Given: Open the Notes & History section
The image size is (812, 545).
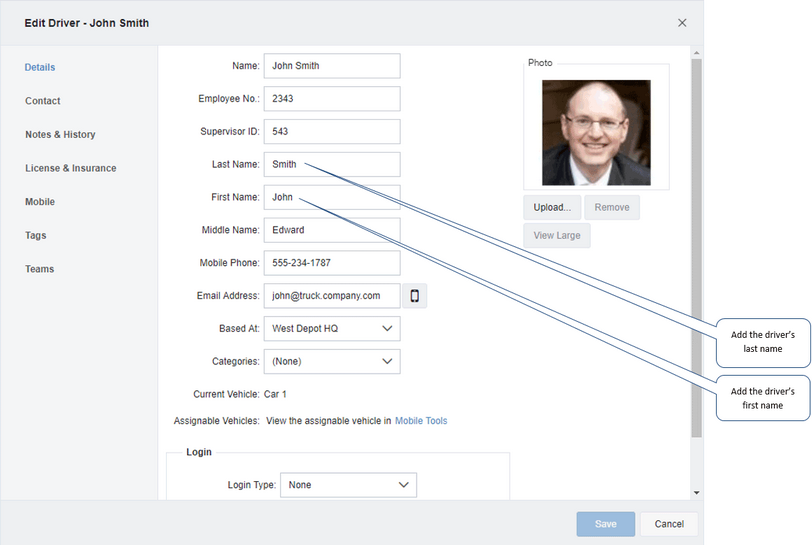Looking at the screenshot, I should (x=60, y=135).
